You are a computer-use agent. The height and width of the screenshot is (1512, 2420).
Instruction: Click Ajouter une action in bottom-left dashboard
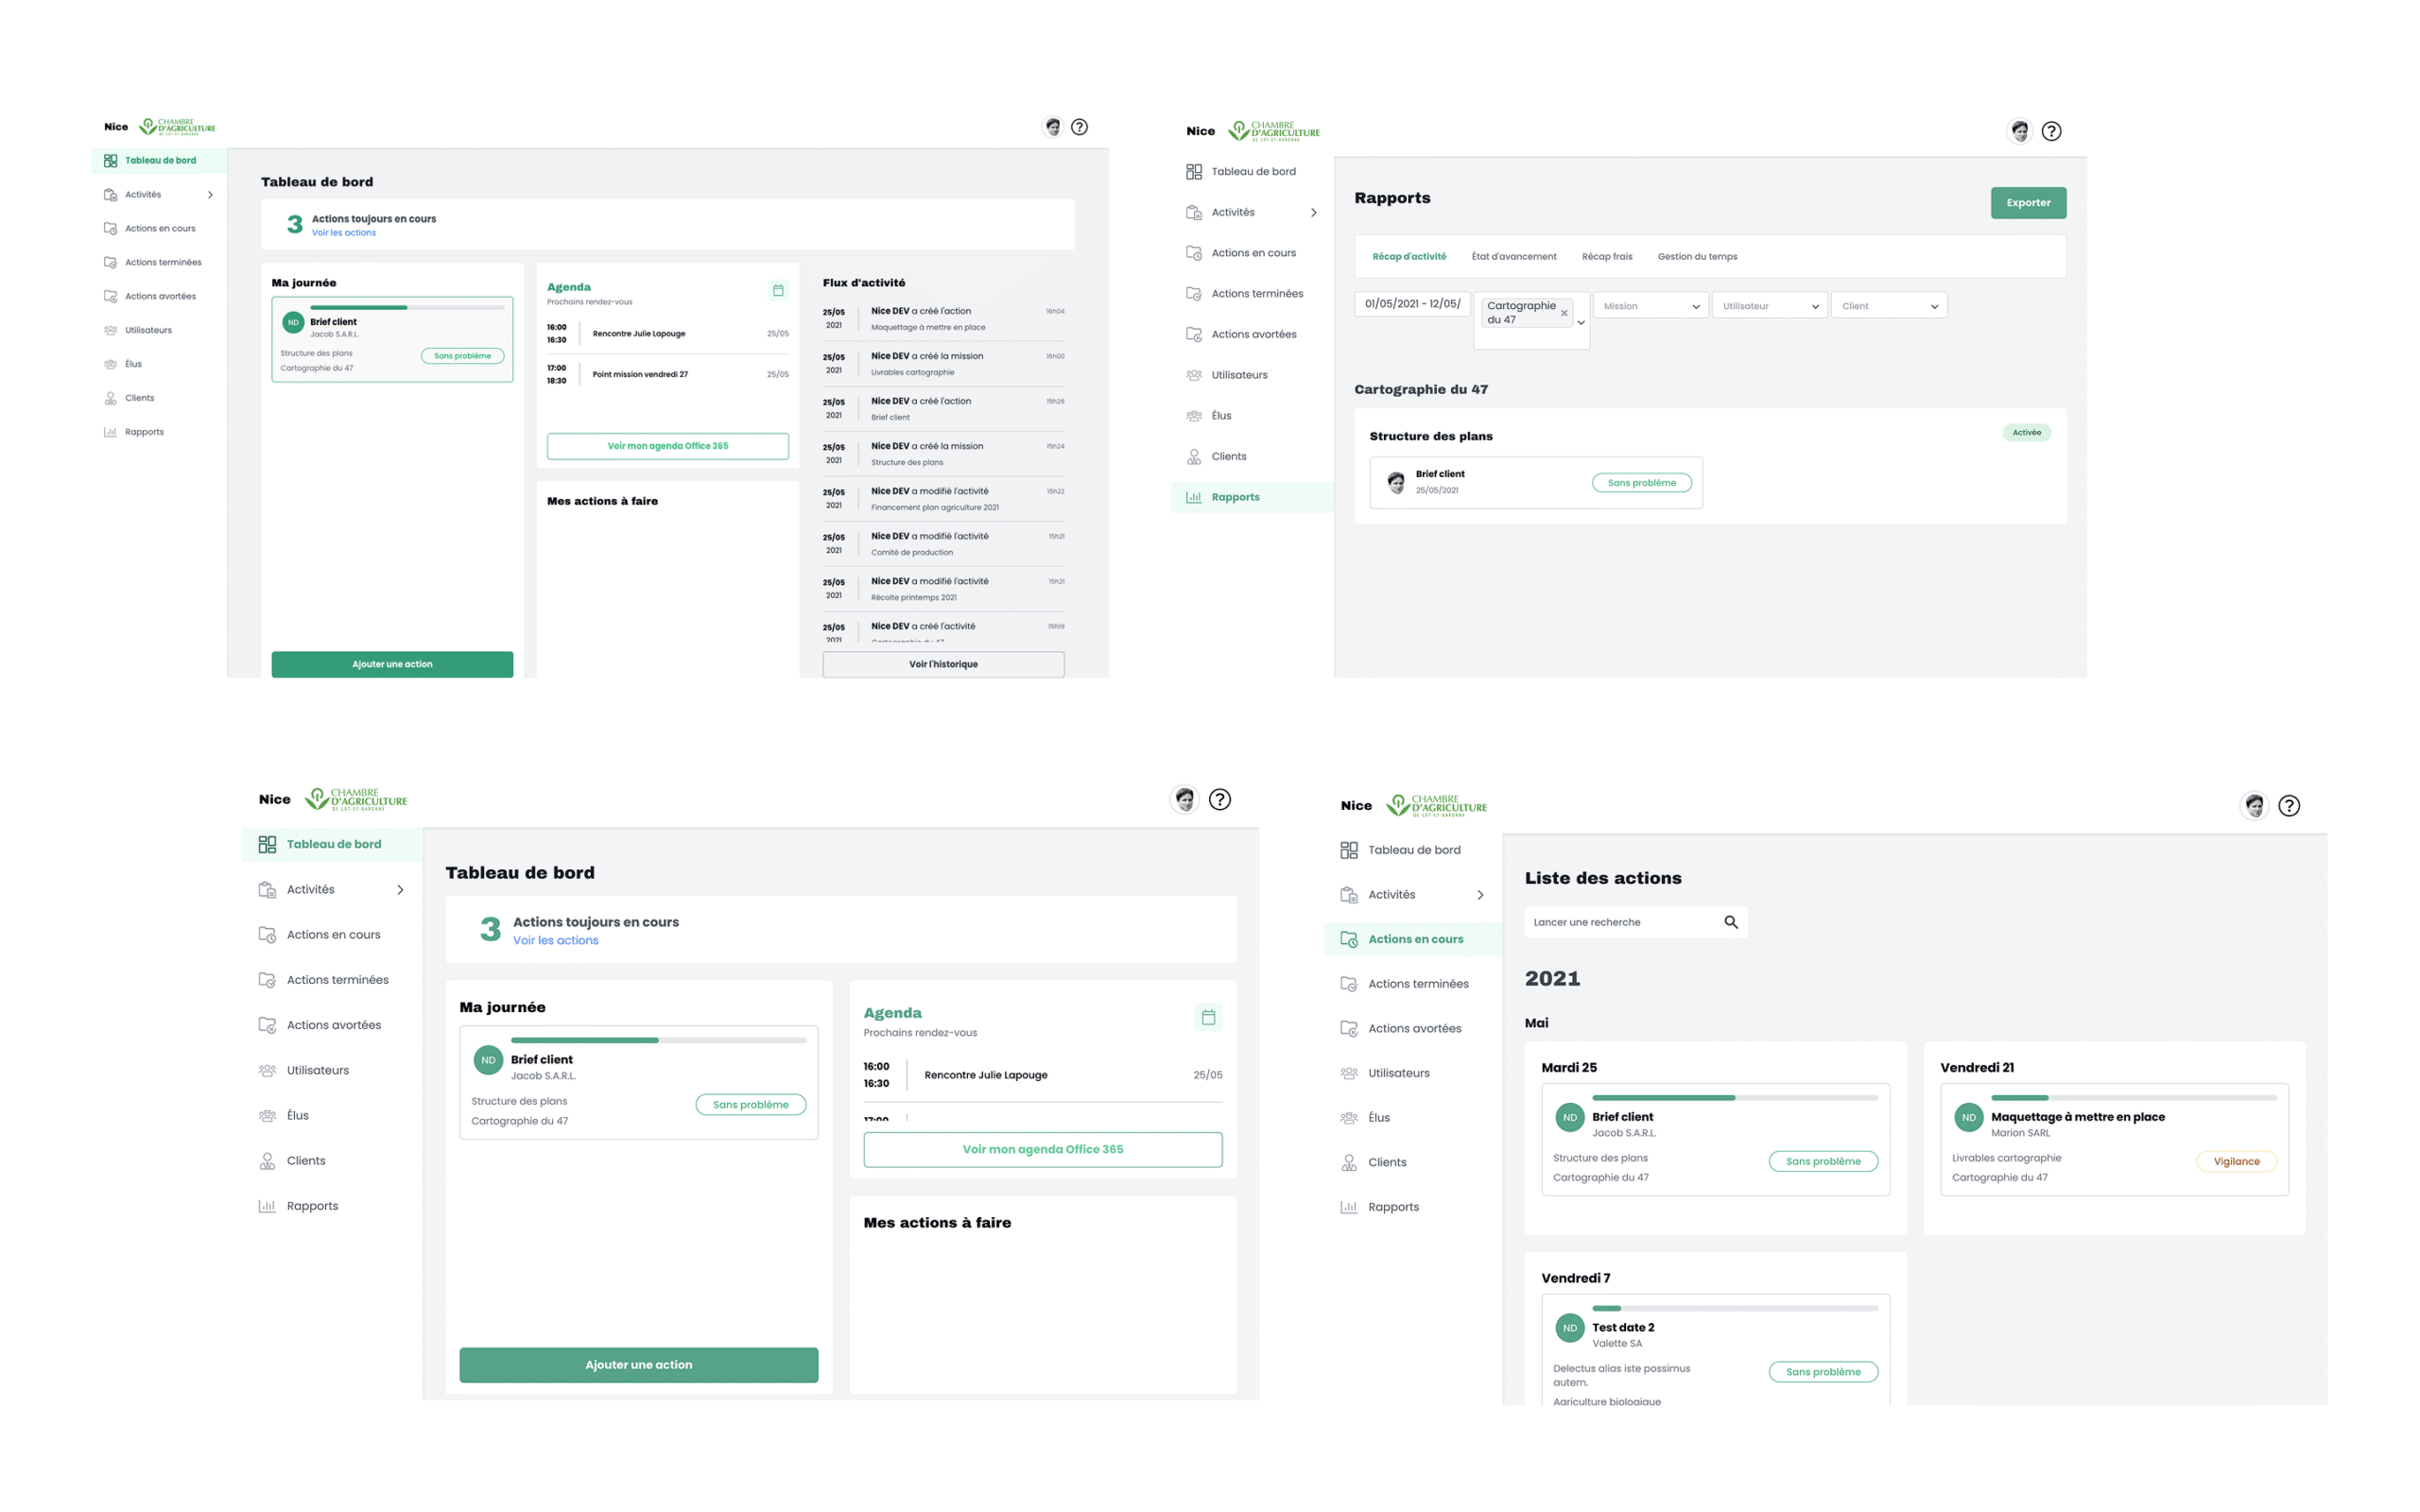tap(639, 1365)
